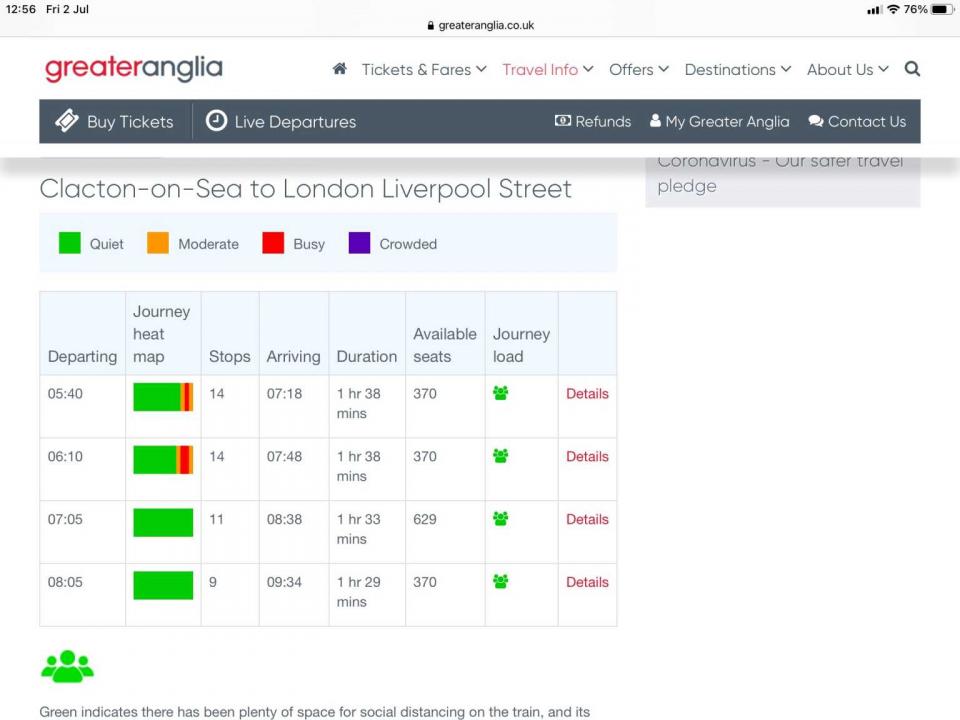Expand the Tickets & Fares menu
Image resolution: width=960 pixels, height=720 pixels.
click(424, 70)
